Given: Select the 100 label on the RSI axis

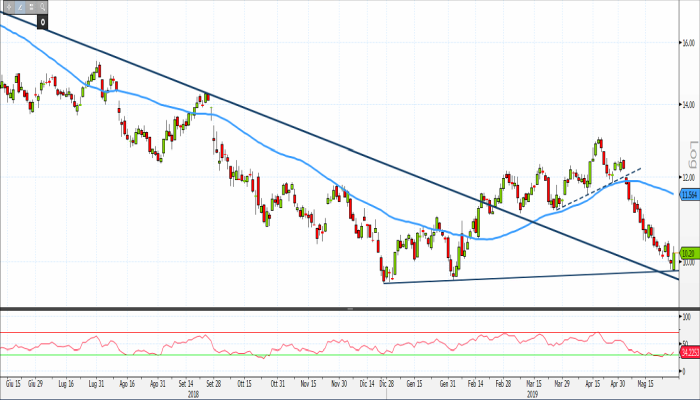Looking at the screenshot, I should coord(687,317).
